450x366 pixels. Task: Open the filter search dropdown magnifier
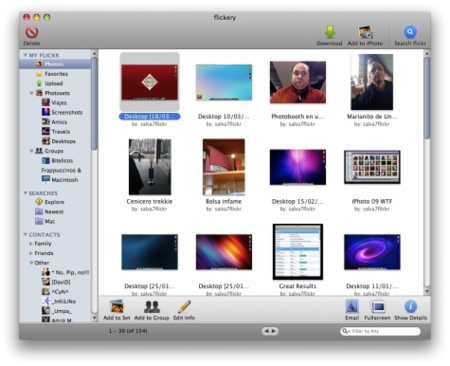tap(346, 331)
